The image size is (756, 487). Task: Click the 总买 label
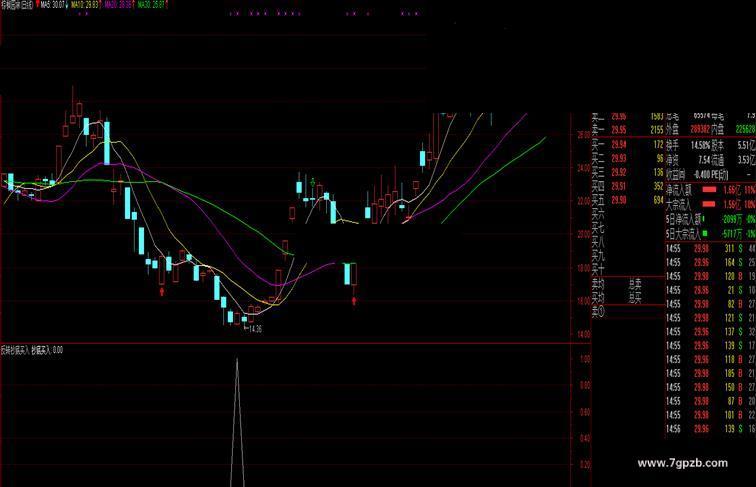(635, 298)
